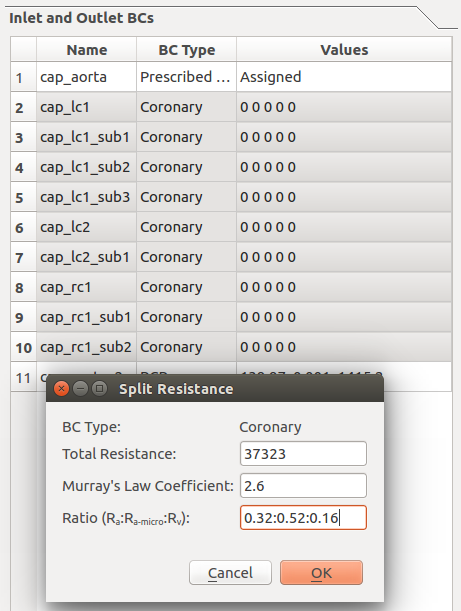Focus the Murray's Law Coefficient field
Image resolution: width=461 pixels, height=611 pixels.
[x=303, y=486]
